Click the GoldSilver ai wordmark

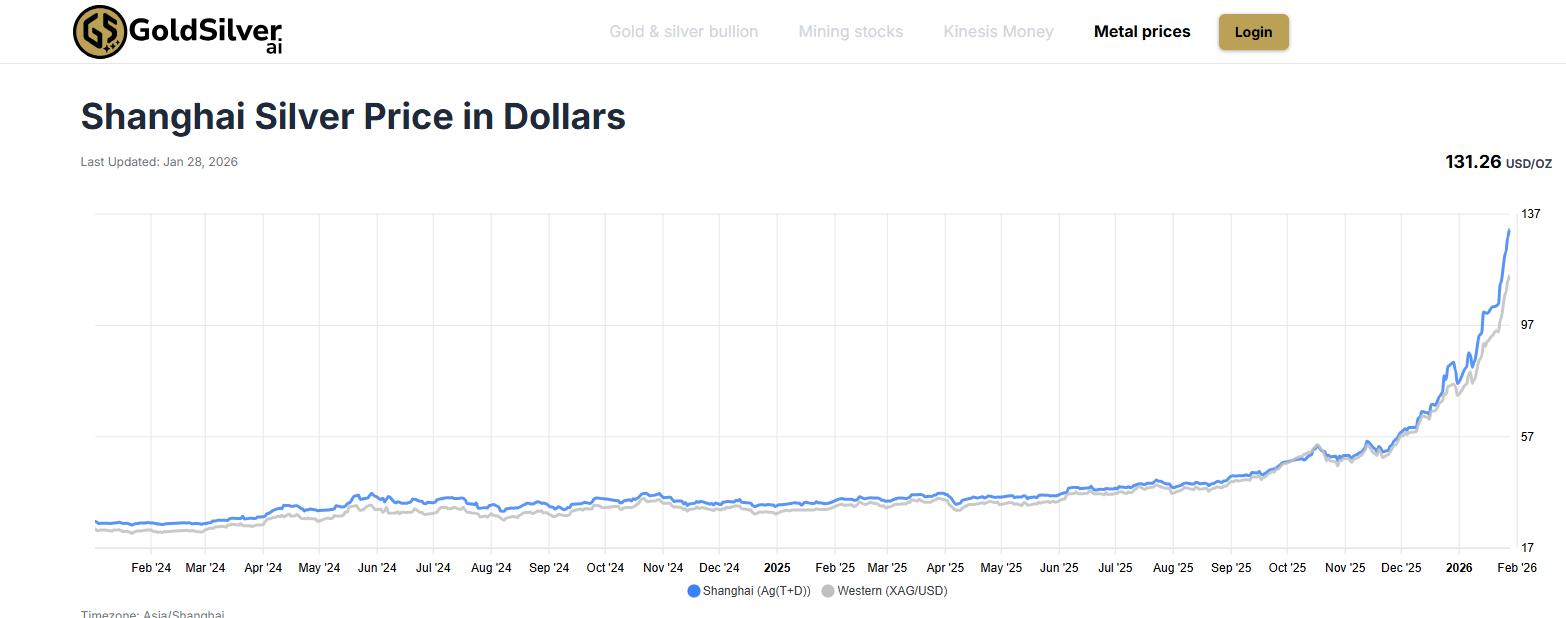point(207,32)
